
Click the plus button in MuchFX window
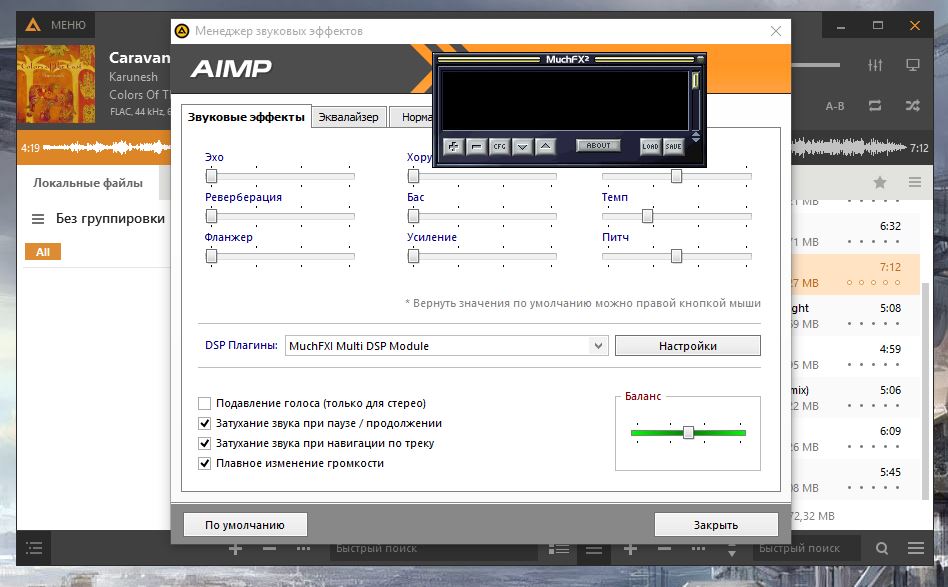pos(453,146)
